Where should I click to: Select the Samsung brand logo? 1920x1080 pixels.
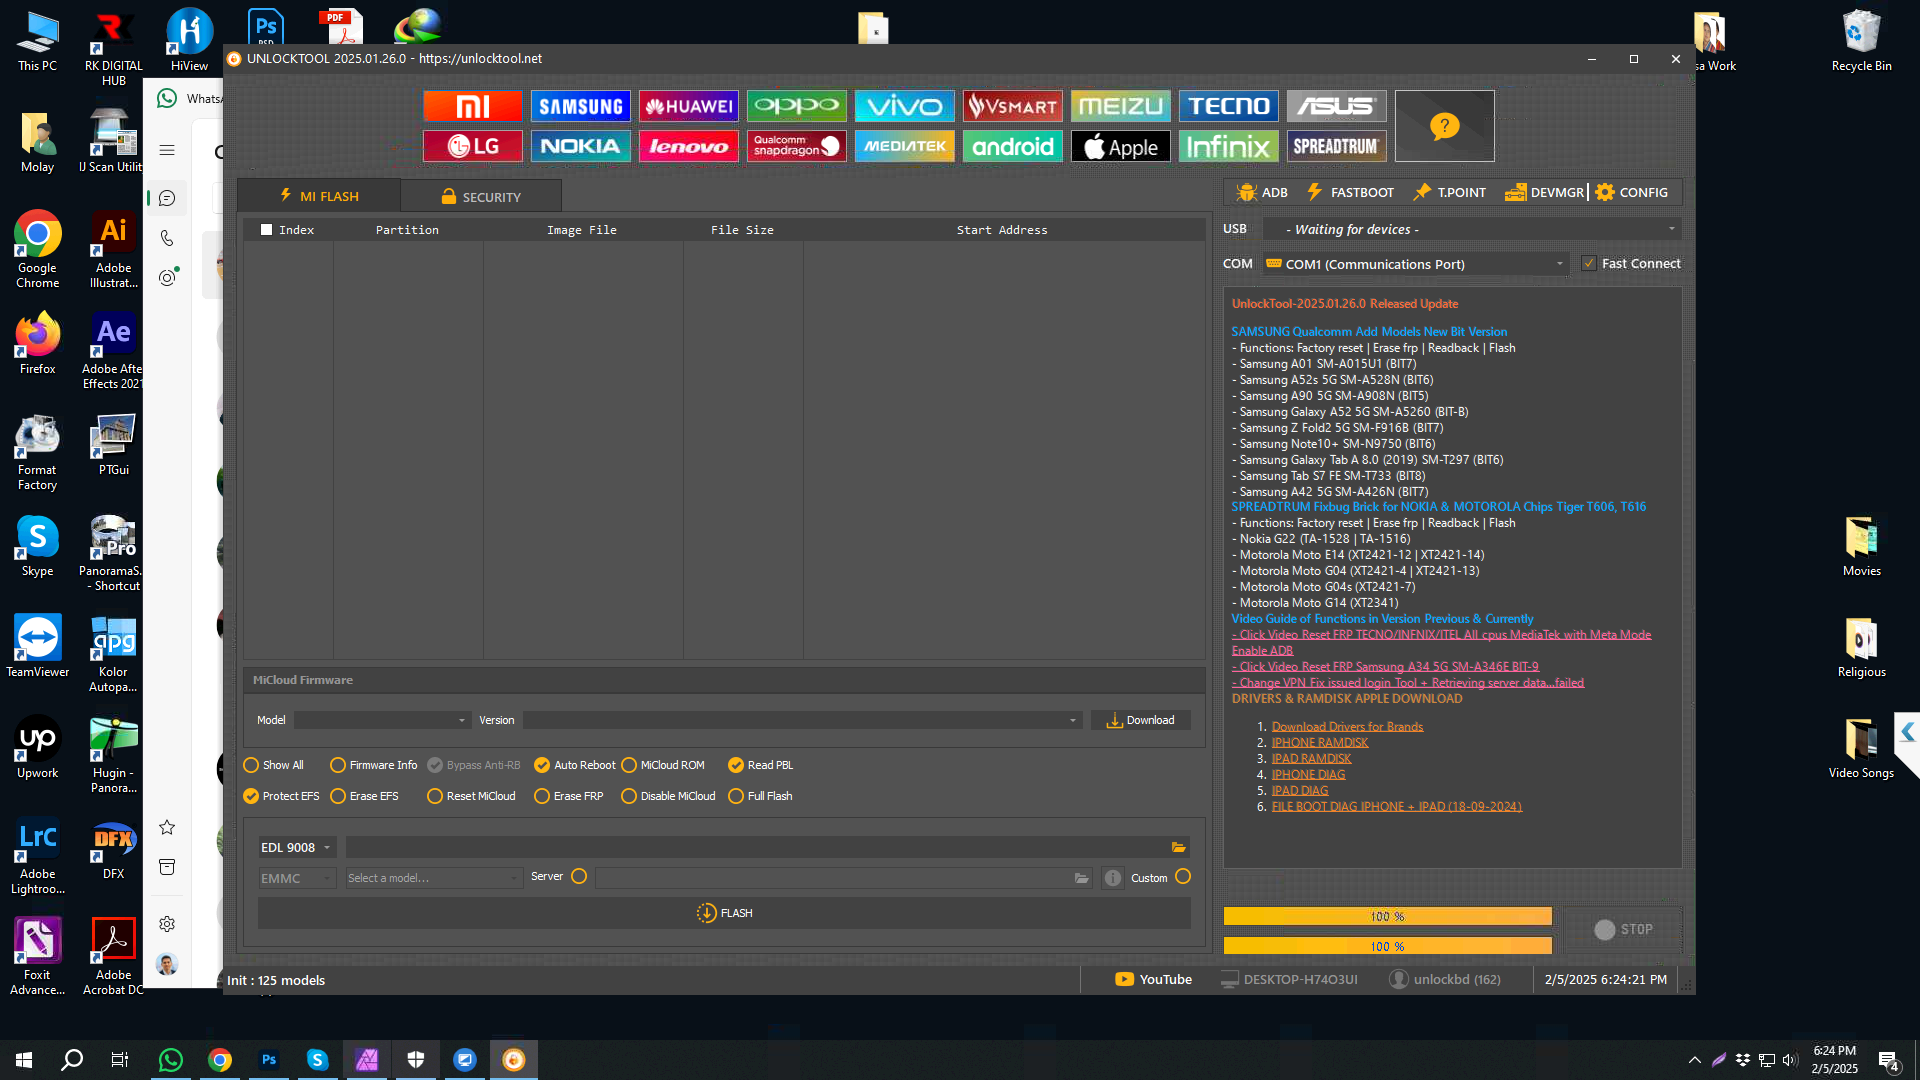581,105
